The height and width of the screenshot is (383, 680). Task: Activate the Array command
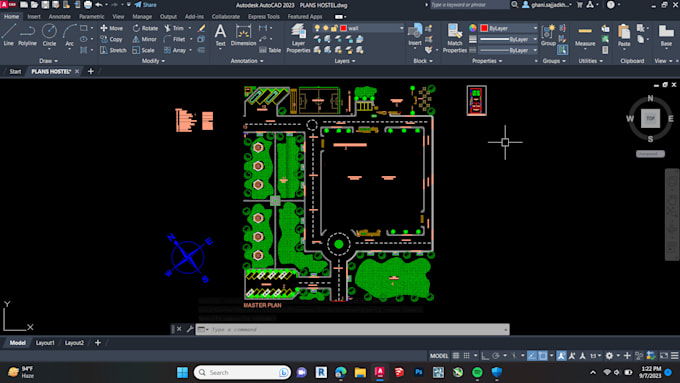[175, 50]
